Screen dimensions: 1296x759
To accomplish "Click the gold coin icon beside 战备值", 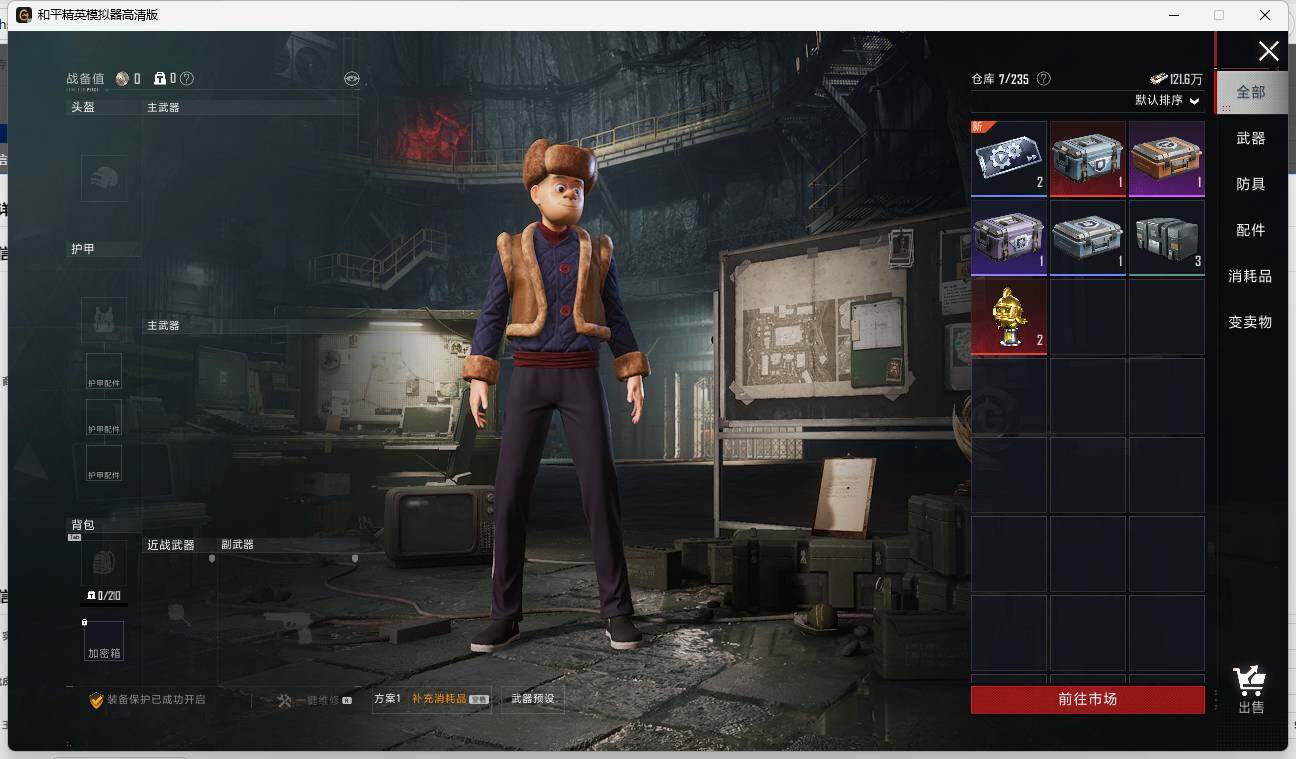I will 122,78.
